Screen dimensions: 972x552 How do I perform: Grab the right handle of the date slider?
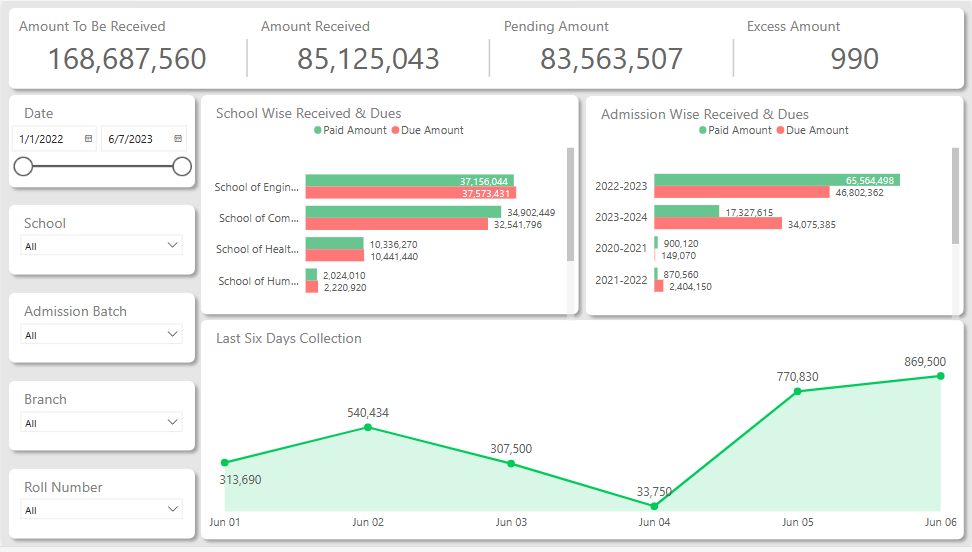tap(182, 166)
